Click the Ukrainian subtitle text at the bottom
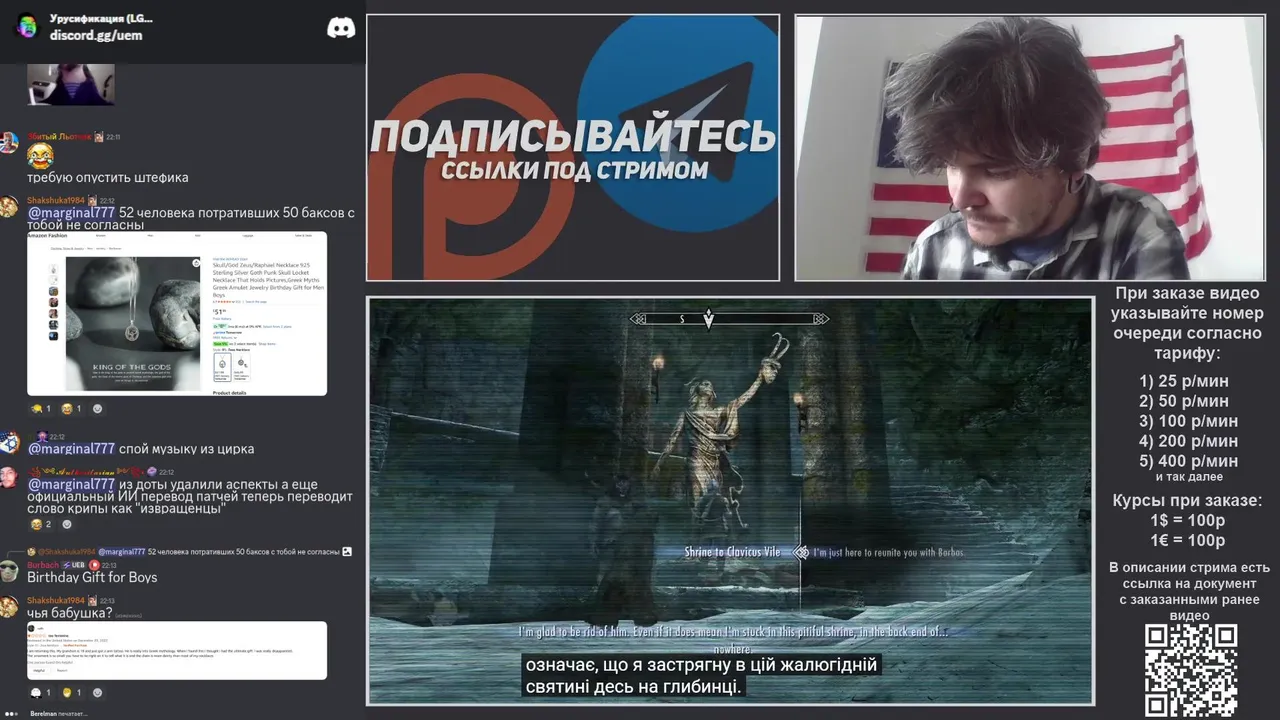The width and height of the screenshot is (1280, 720). pyautogui.click(x=701, y=676)
